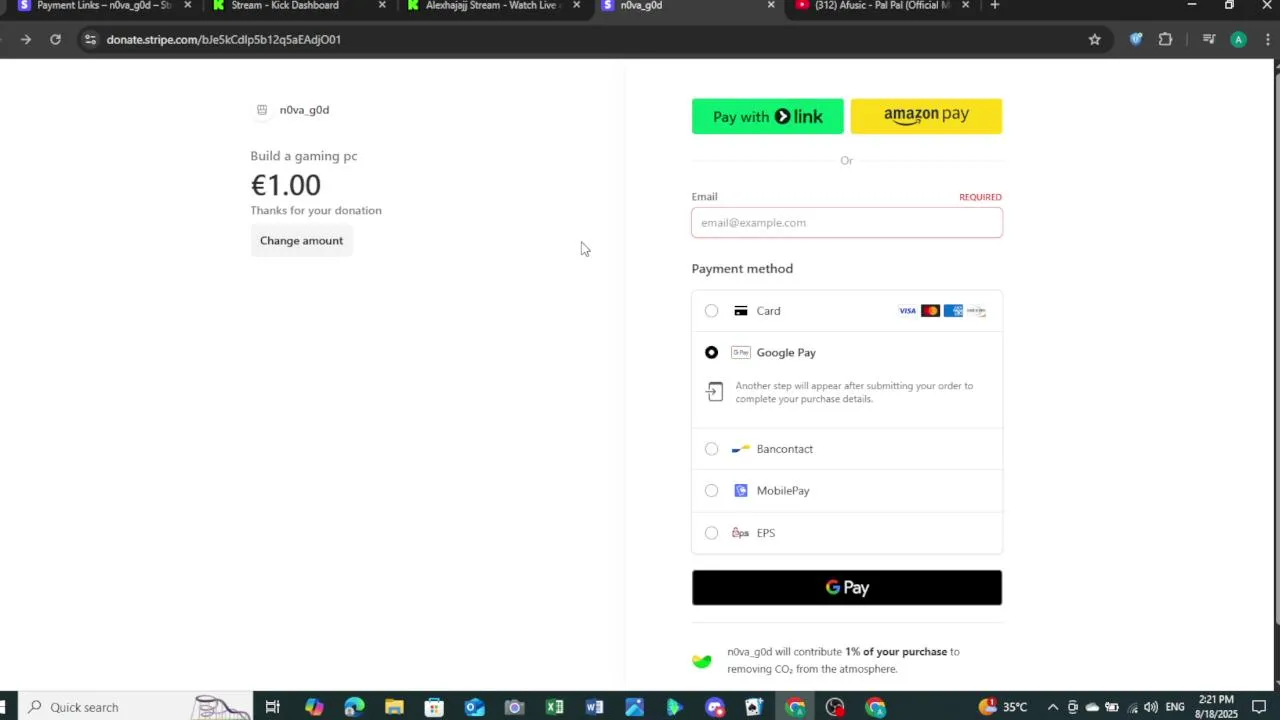Viewport: 1280px width, 720px height.
Task: Click the Payment method heading
Action: (x=742, y=269)
